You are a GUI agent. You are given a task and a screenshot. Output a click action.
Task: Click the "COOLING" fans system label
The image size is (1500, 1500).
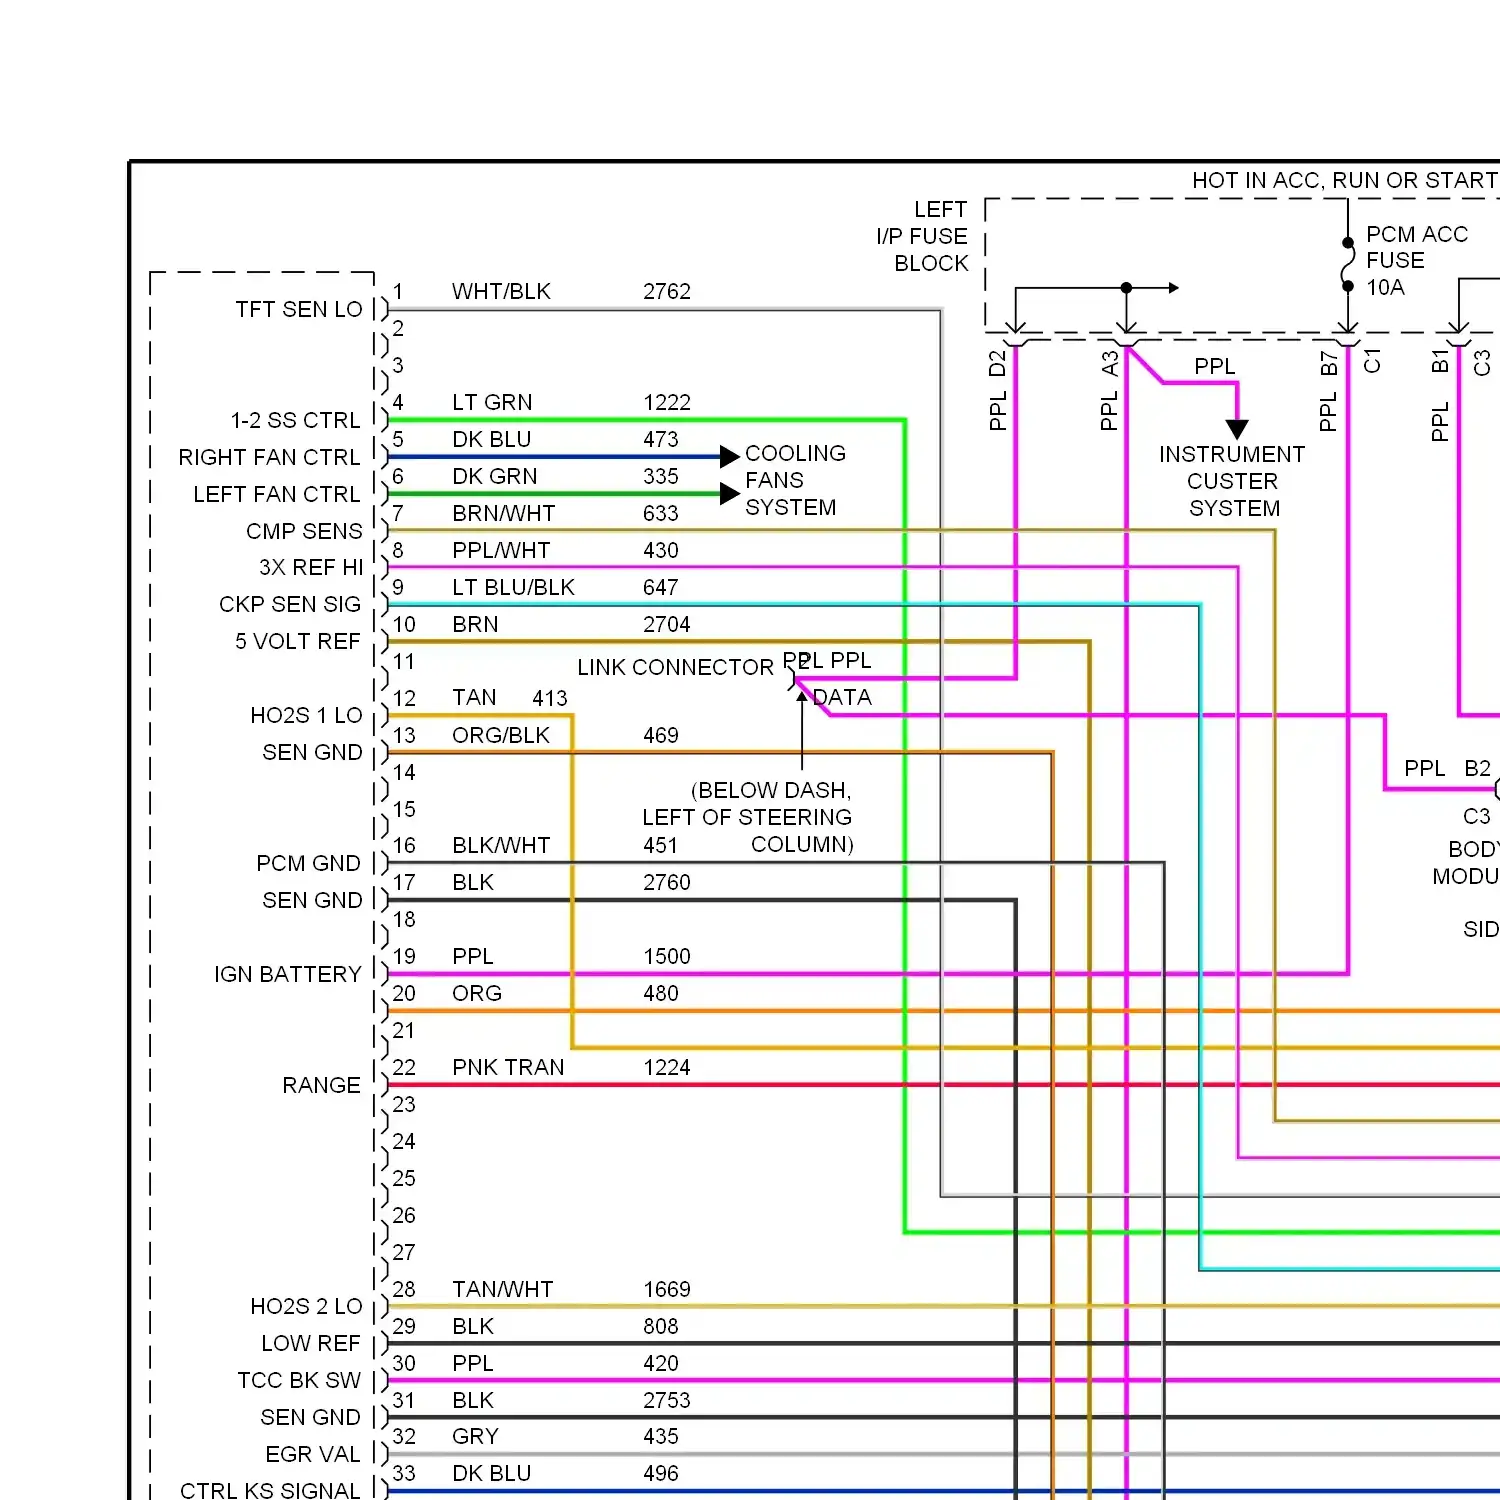795,453
